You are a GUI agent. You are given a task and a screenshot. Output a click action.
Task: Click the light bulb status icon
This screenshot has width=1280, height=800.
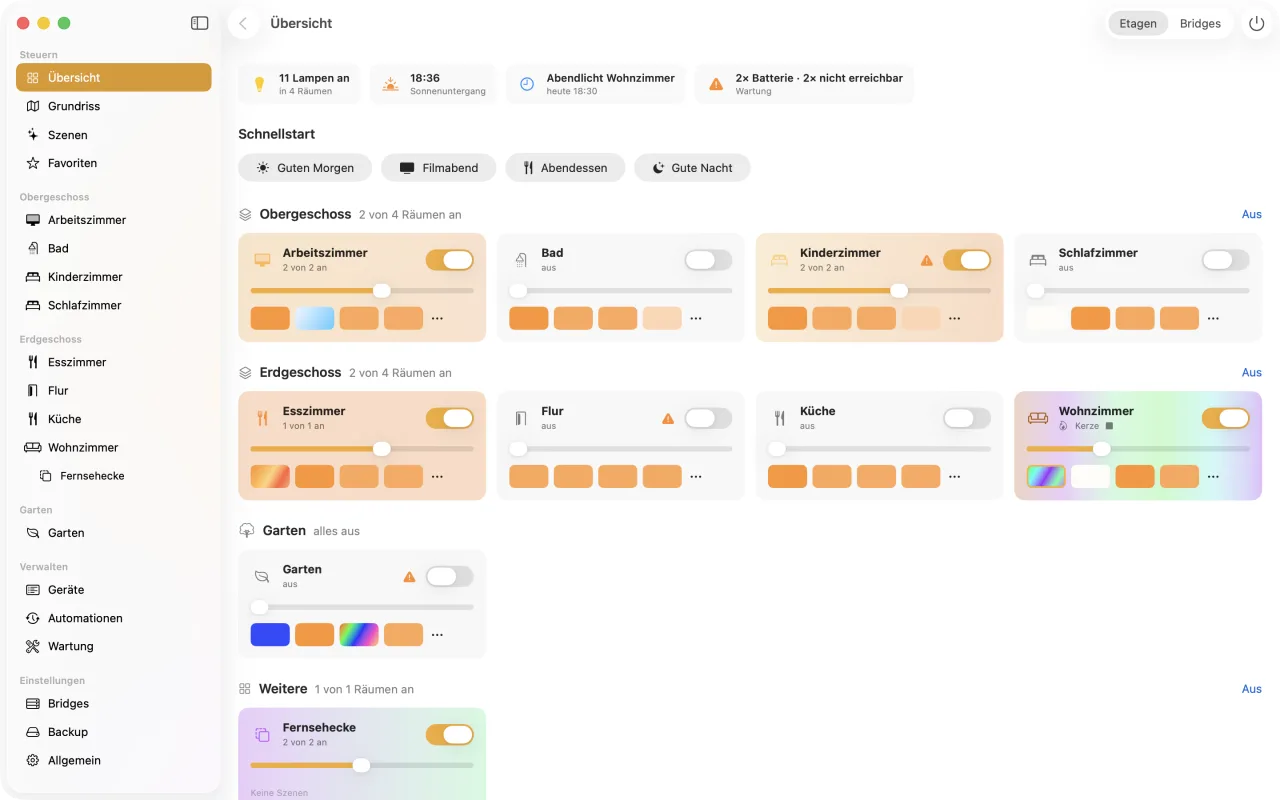(259, 84)
